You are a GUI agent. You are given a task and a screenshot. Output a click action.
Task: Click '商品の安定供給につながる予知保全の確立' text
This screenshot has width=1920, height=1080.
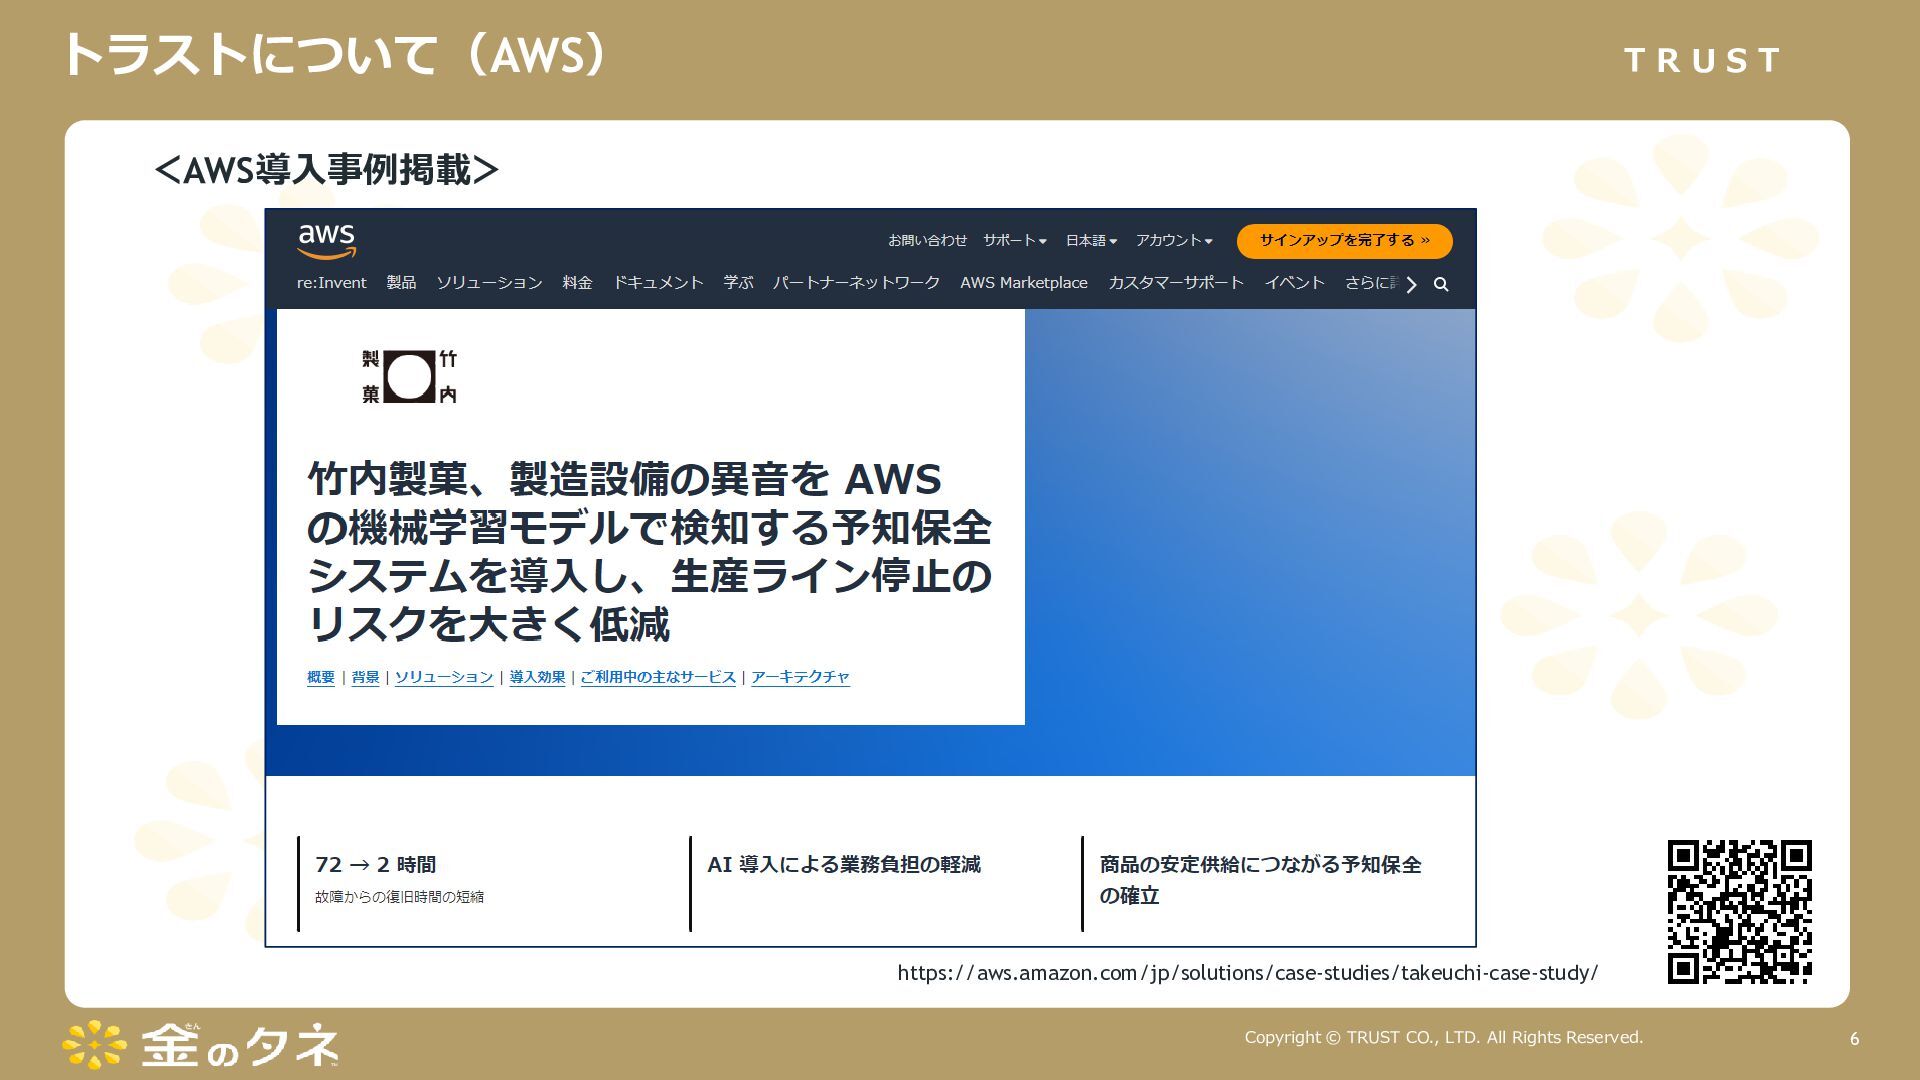pos(1260,880)
